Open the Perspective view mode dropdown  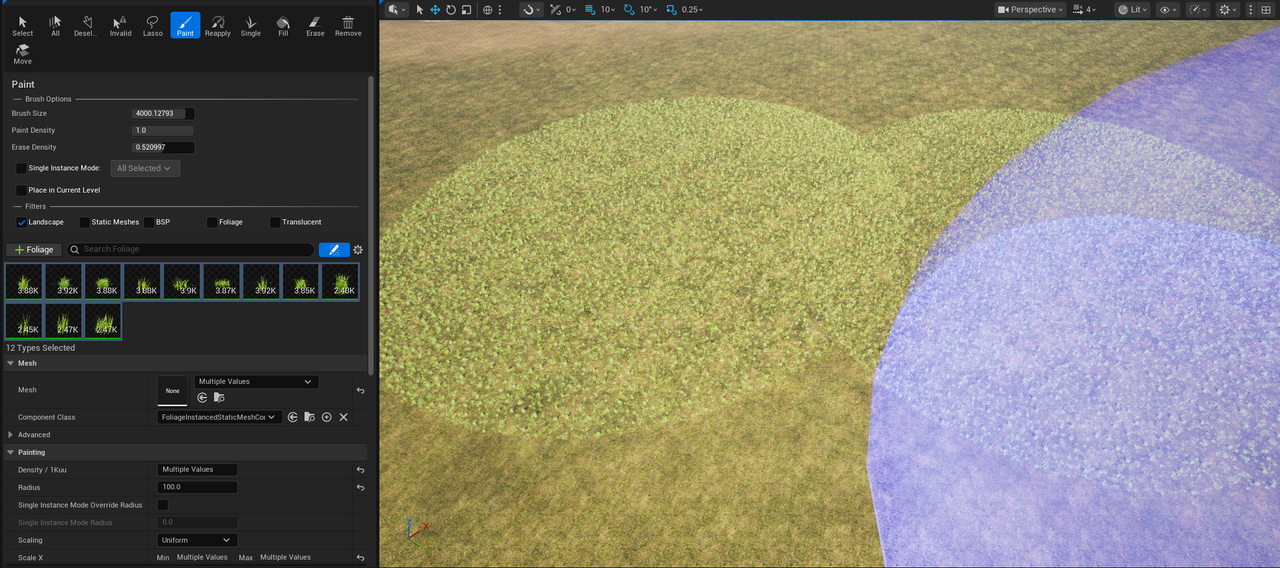(x=1030, y=9)
